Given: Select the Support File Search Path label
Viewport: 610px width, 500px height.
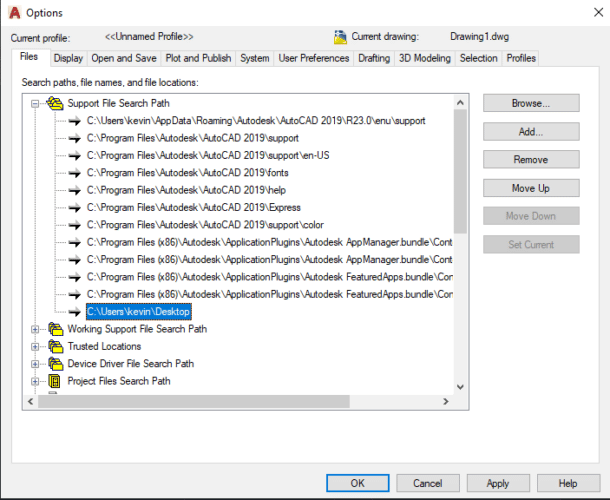Looking at the screenshot, I should click(x=119, y=104).
